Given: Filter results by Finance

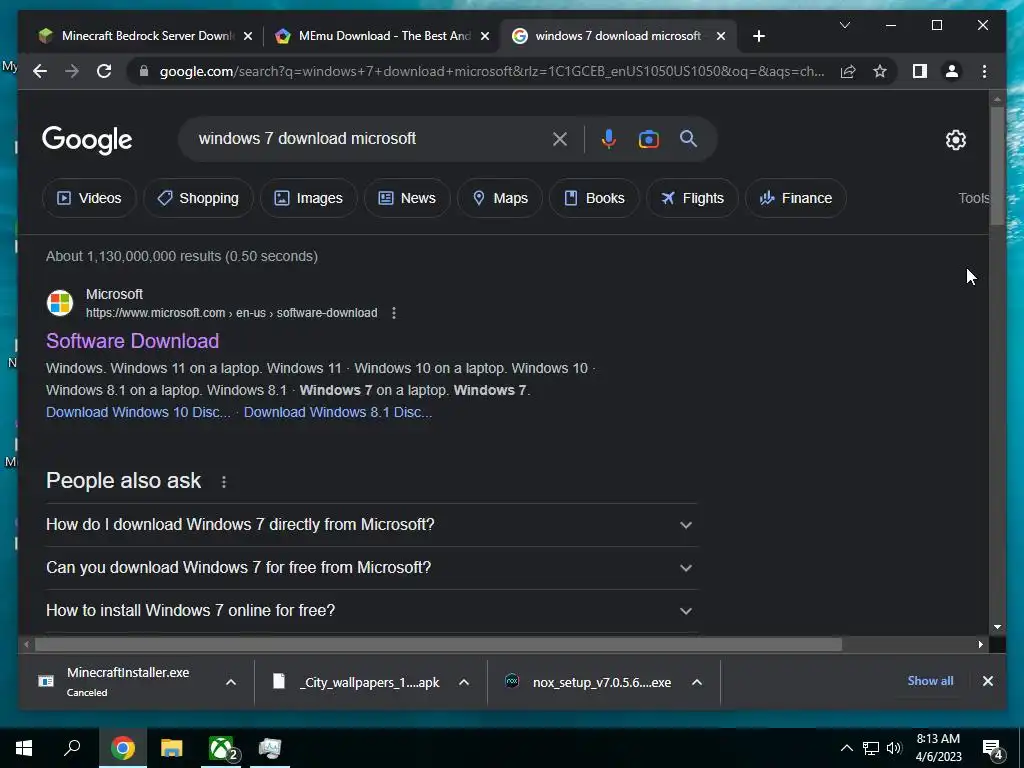Looking at the screenshot, I should (795, 198).
